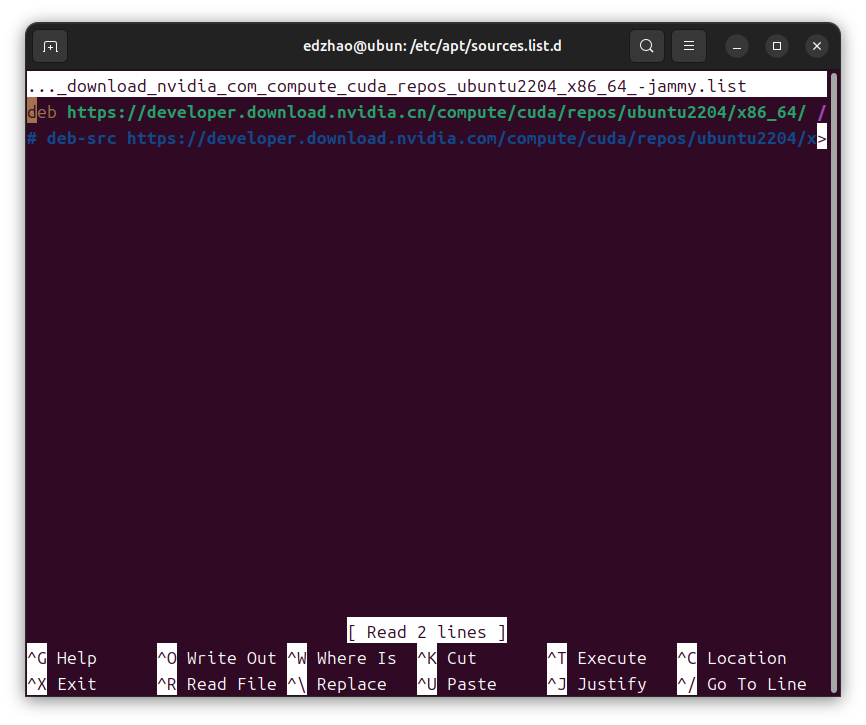Open terminal search
The height and width of the screenshot is (725, 866).
[x=647, y=46]
